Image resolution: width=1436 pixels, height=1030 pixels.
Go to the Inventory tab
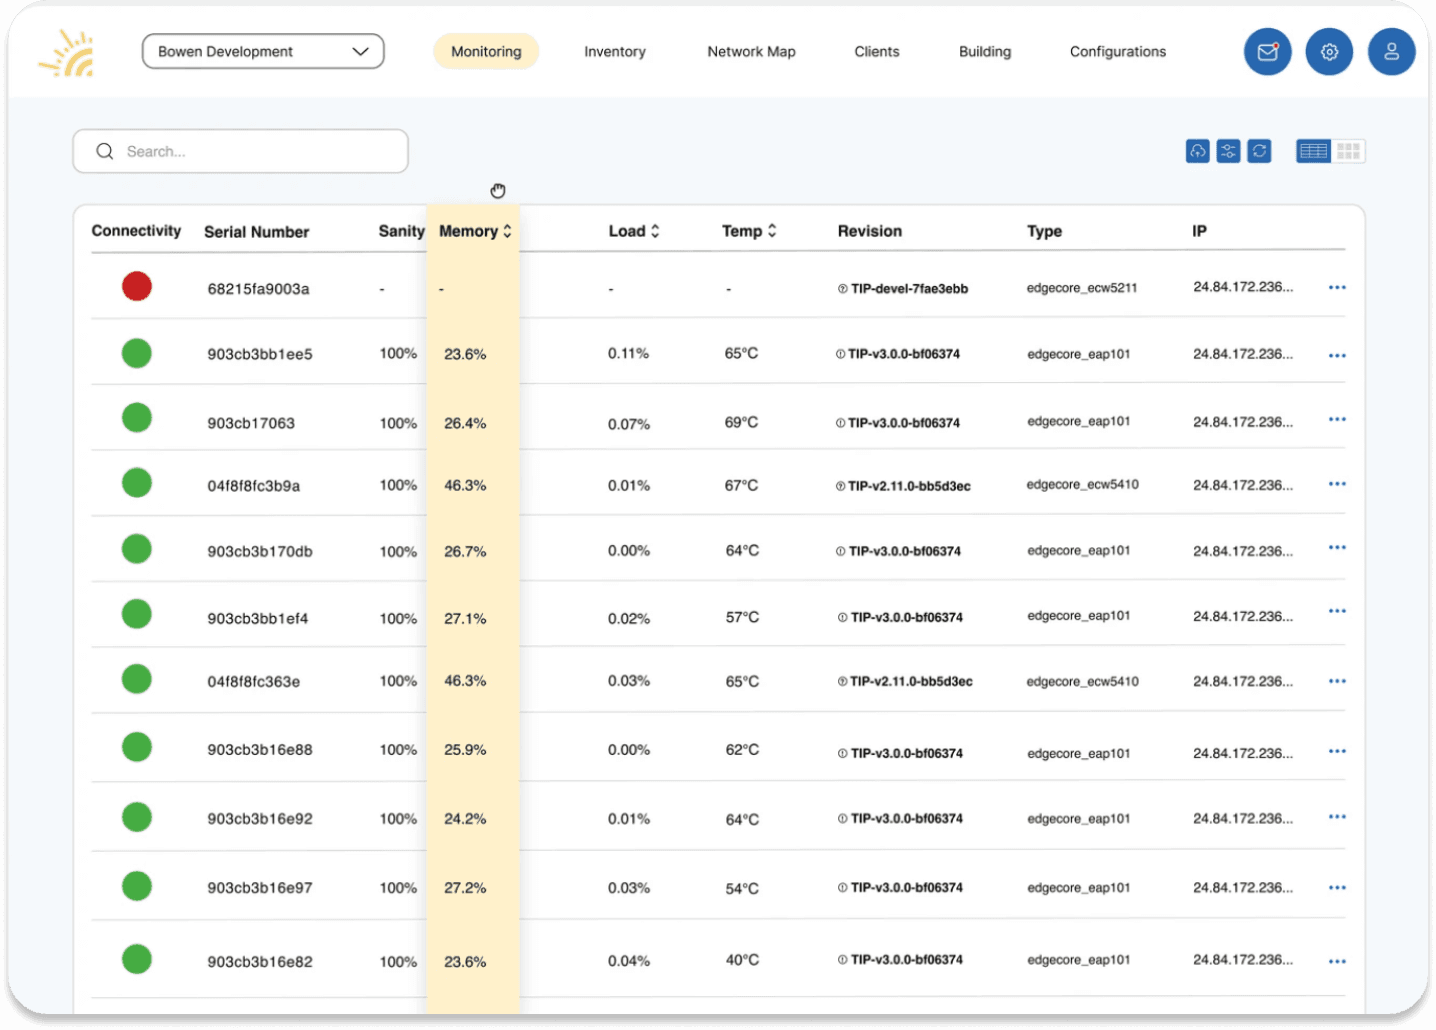coord(615,52)
